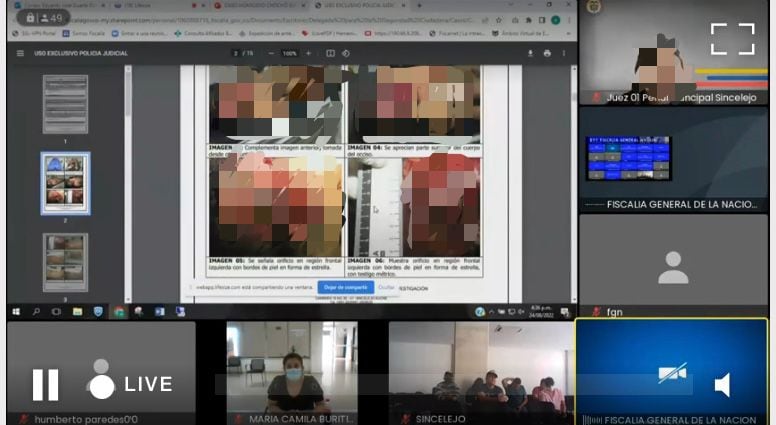Click the PDF print icon
The image size is (776, 425).
coord(546,53)
